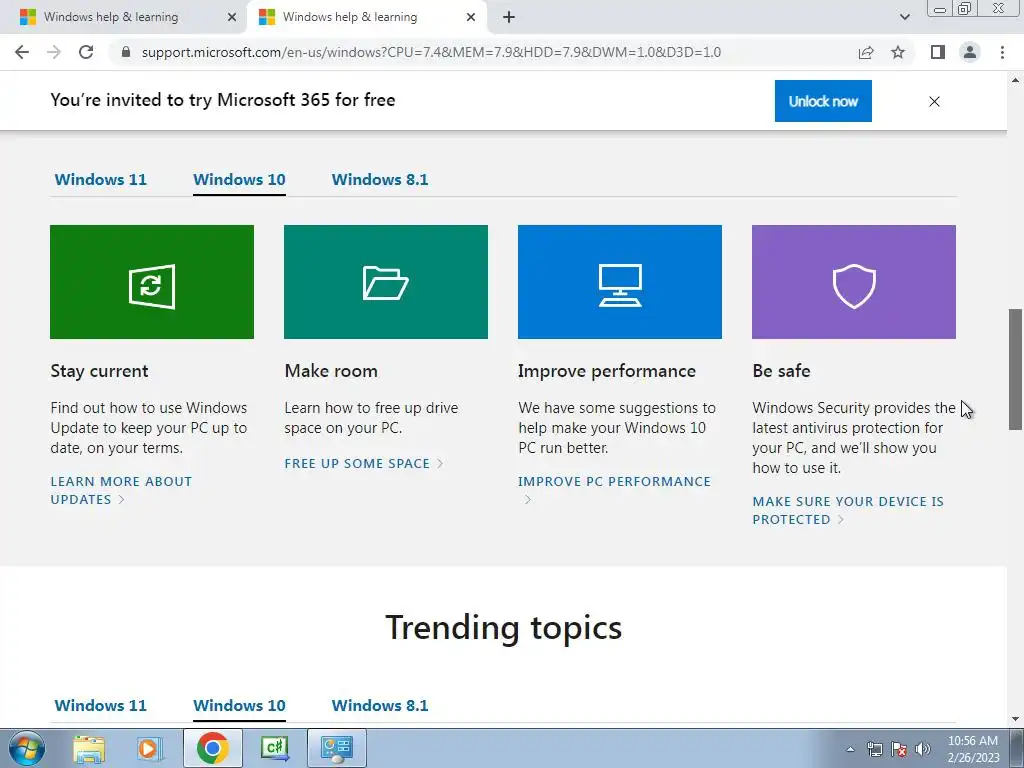Close the first Windows help & learning tab
Viewport: 1024px width, 768px height.
click(232, 18)
